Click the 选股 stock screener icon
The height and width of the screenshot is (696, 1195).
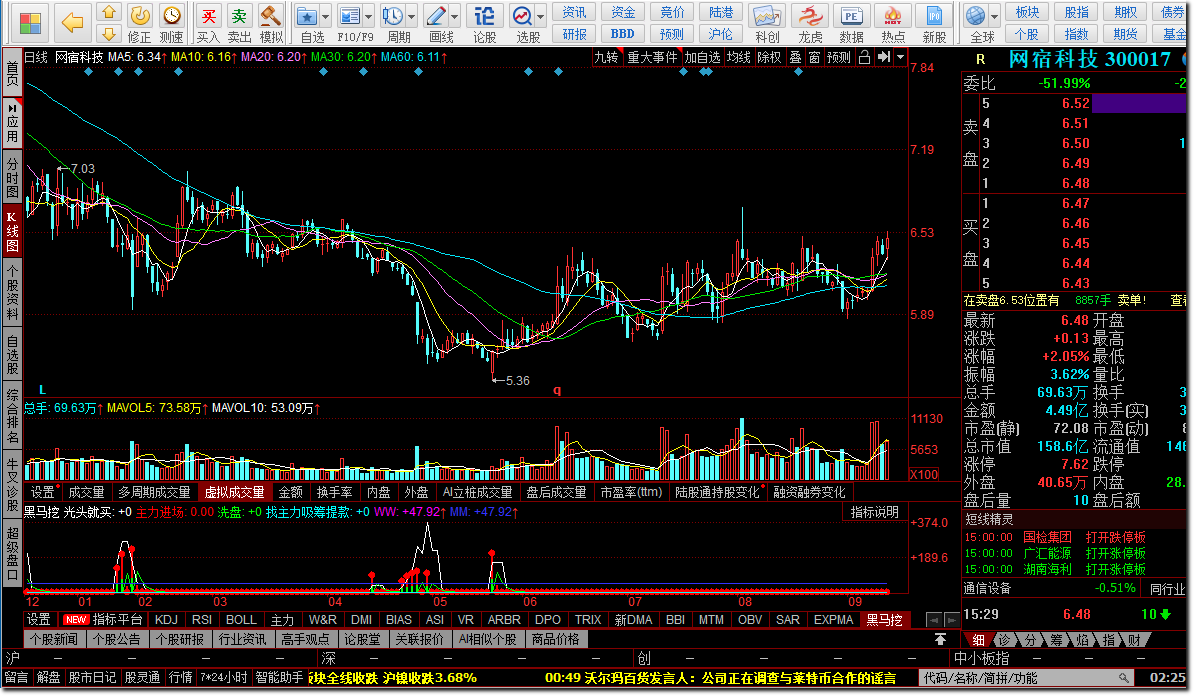tap(522, 16)
